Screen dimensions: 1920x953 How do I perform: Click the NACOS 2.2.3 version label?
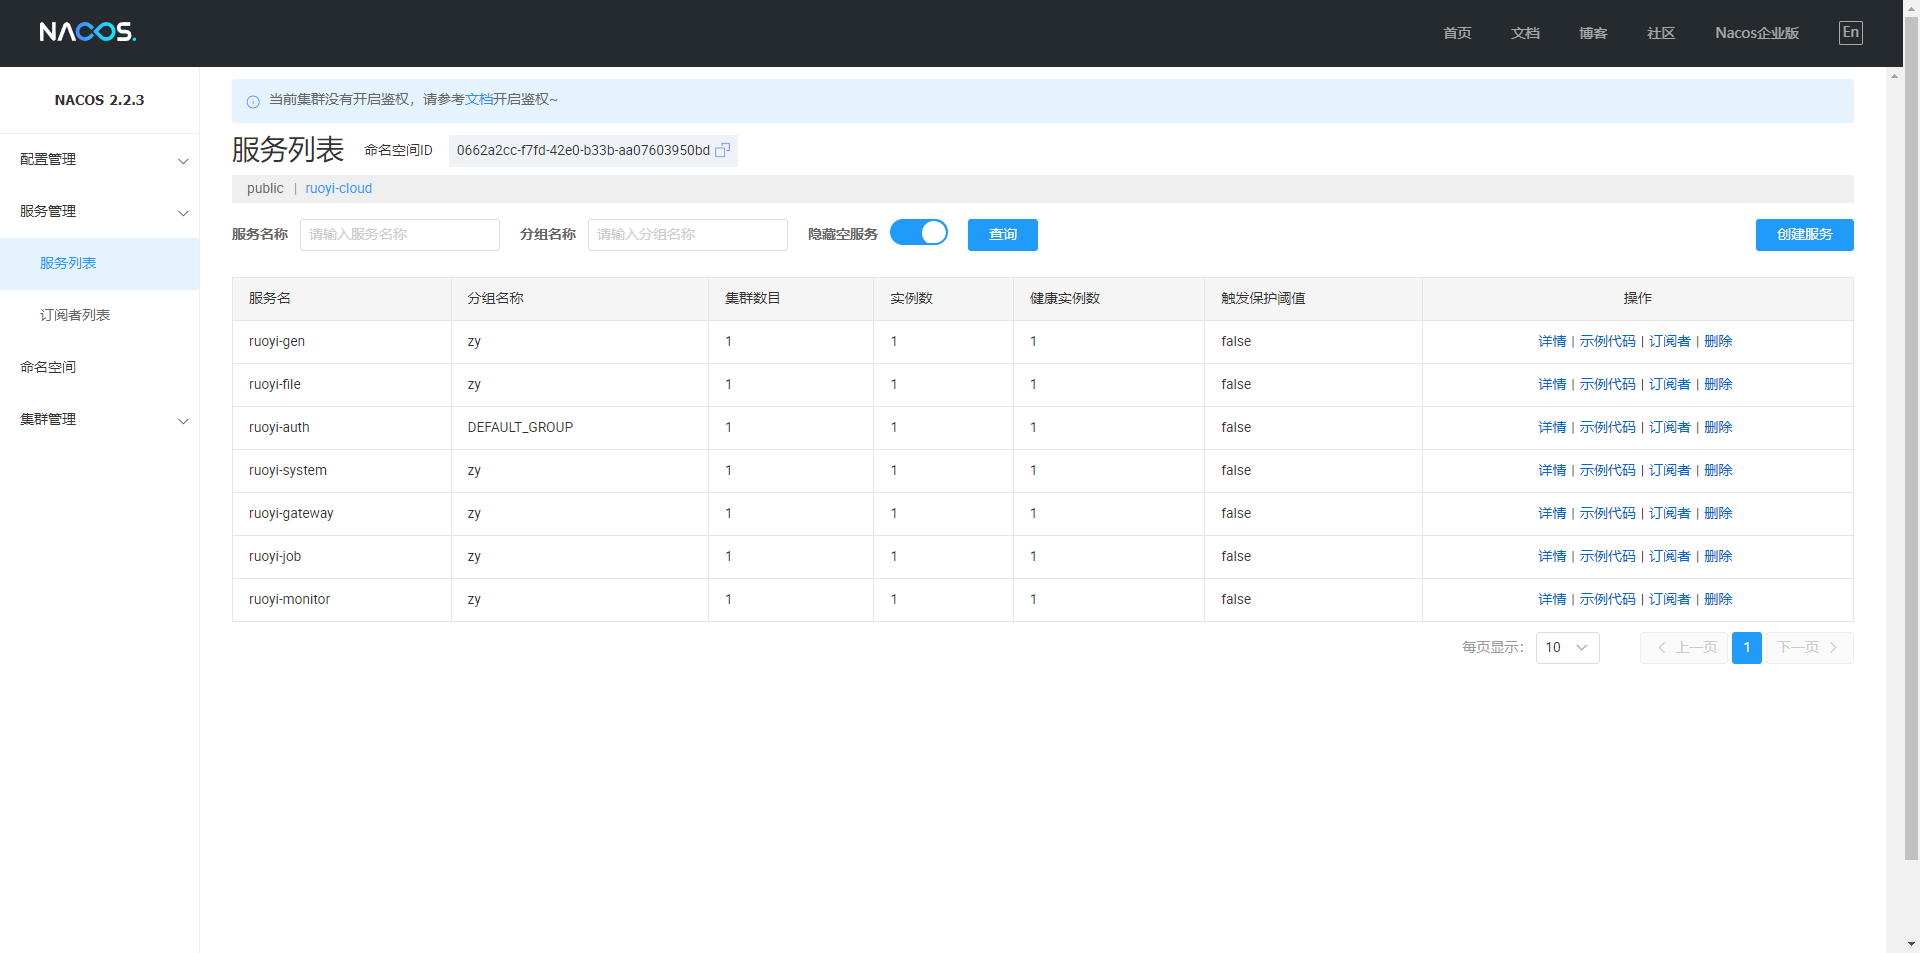click(99, 100)
